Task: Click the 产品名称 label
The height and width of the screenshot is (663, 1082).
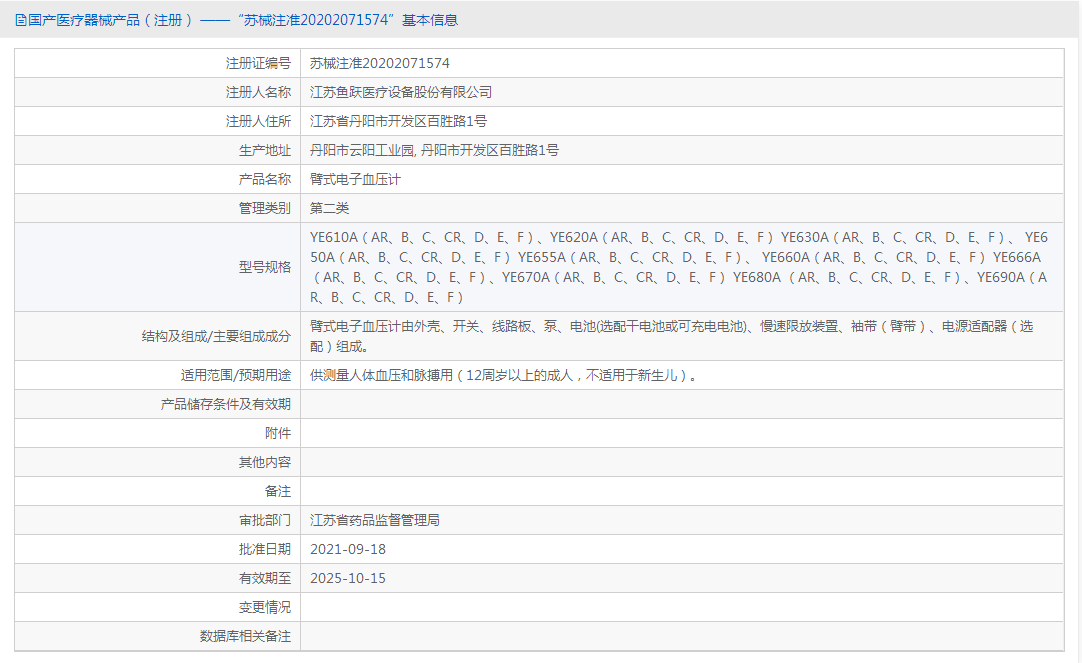Action: point(265,179)
